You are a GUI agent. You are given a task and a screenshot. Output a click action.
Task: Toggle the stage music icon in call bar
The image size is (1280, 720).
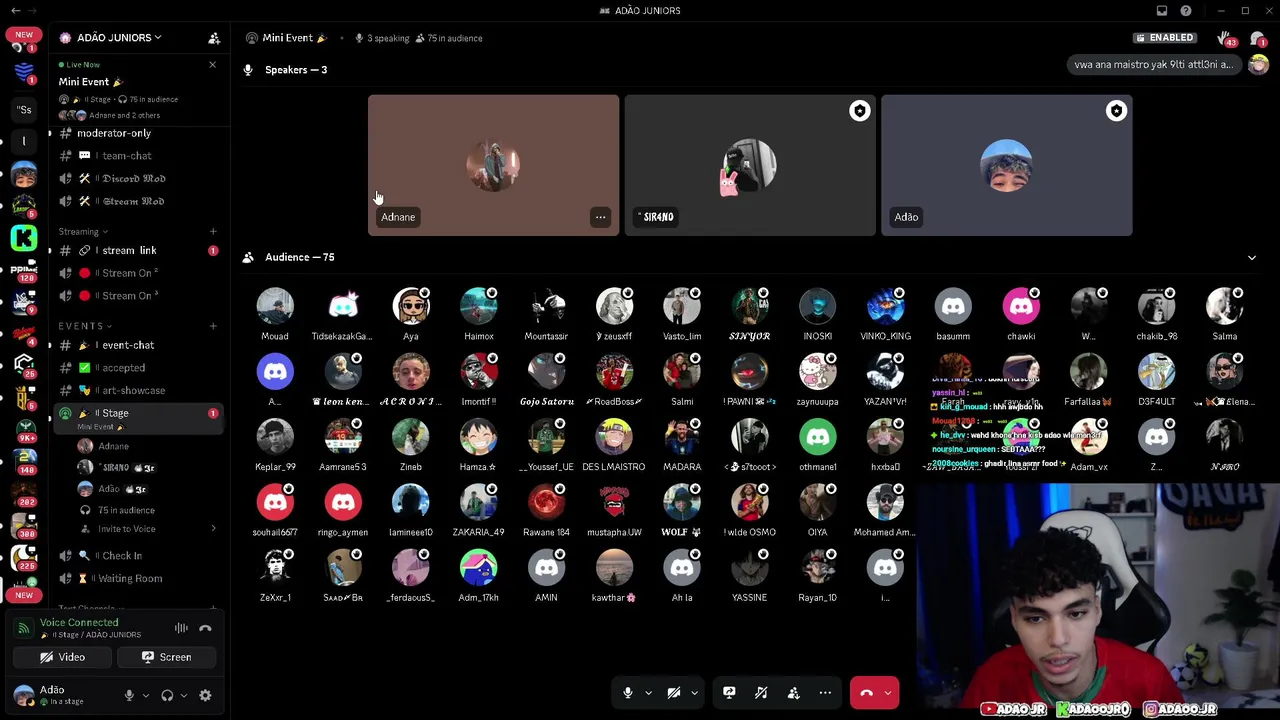point(761,693)
